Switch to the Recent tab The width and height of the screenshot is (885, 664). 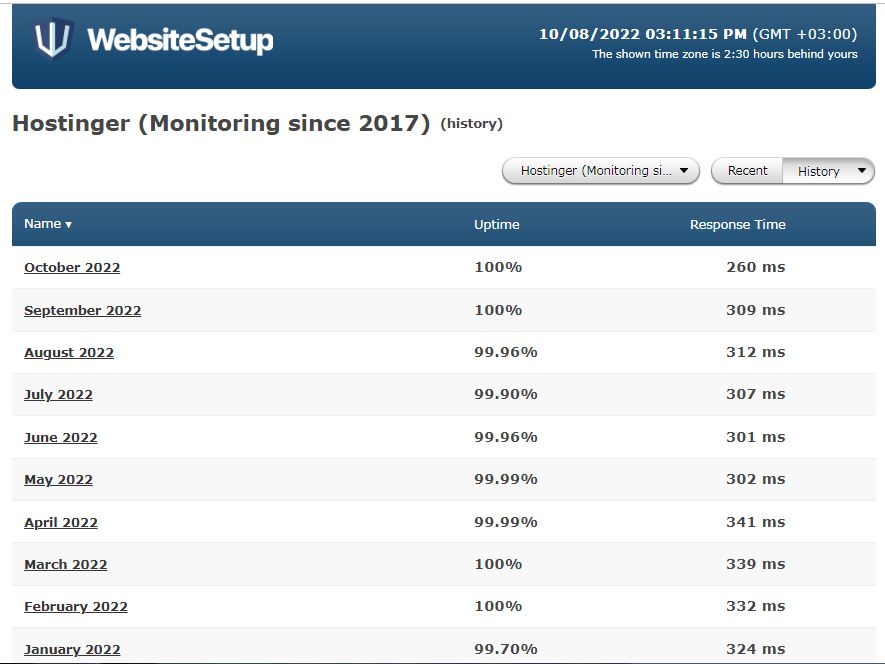[x=747, y=171]
